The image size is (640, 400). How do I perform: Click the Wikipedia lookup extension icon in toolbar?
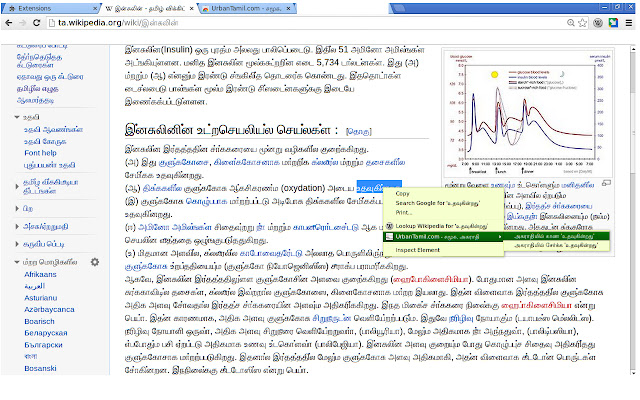[598, 23]
